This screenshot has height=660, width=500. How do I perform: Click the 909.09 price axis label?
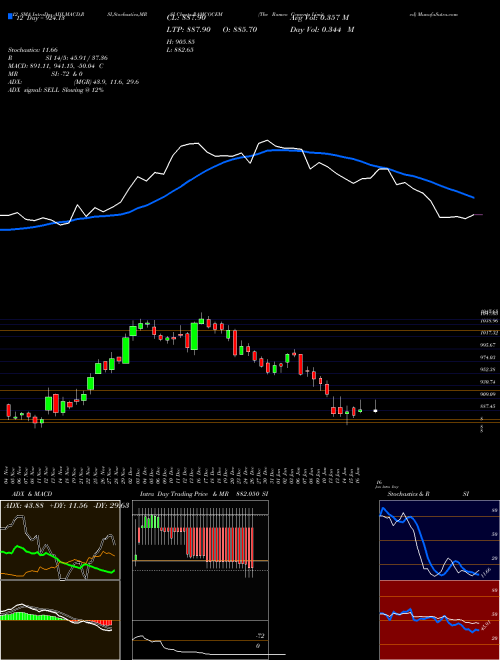click(489, 394)
